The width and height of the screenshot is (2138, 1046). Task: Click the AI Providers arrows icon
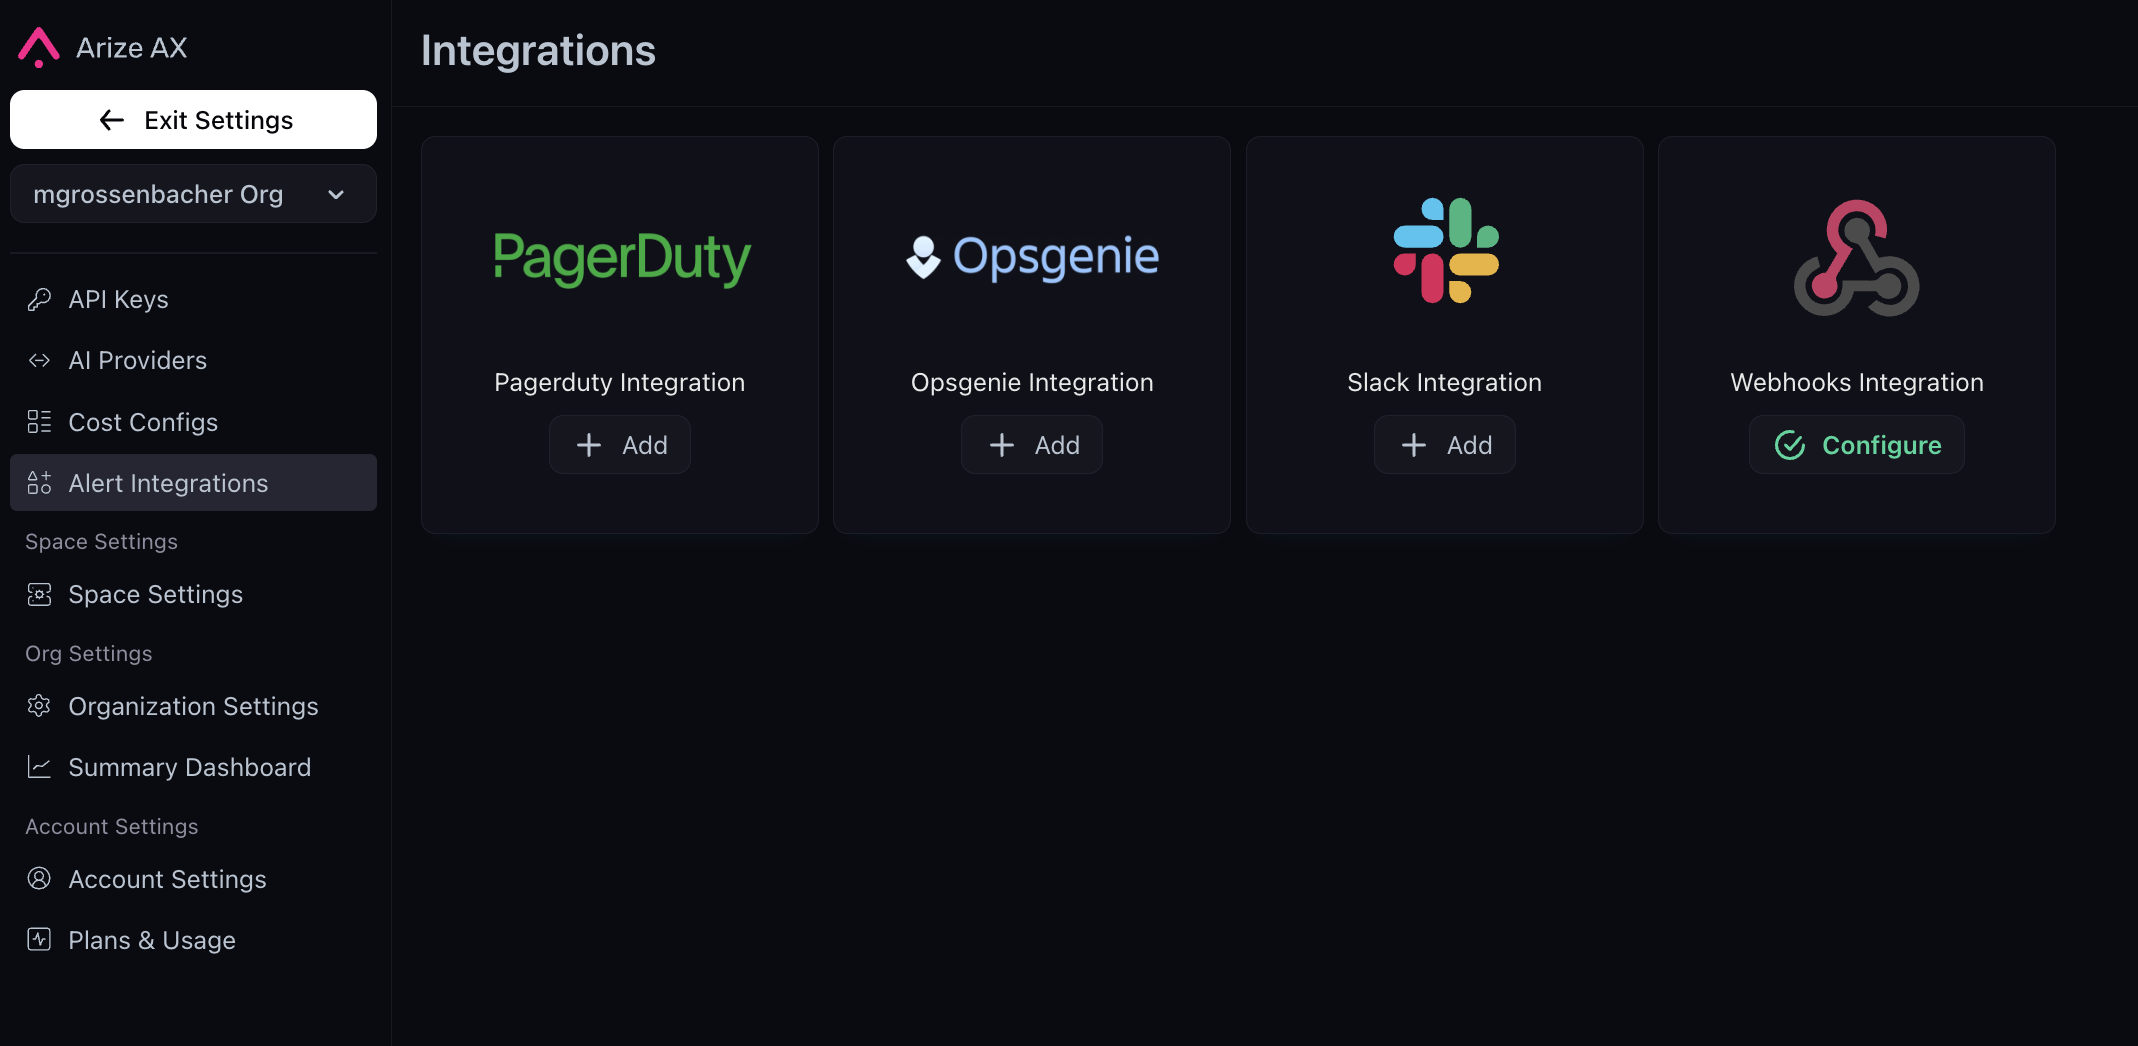coord(39,360)
